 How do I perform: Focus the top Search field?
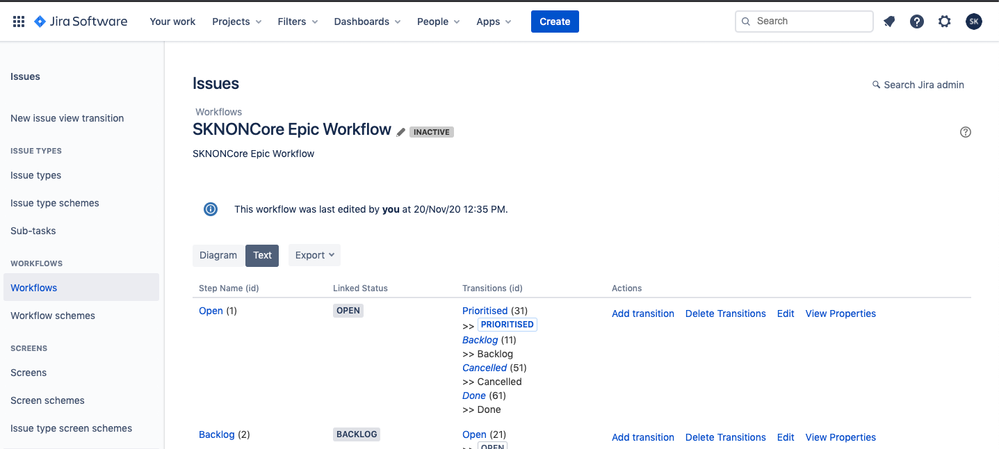[x=804, y=21]
